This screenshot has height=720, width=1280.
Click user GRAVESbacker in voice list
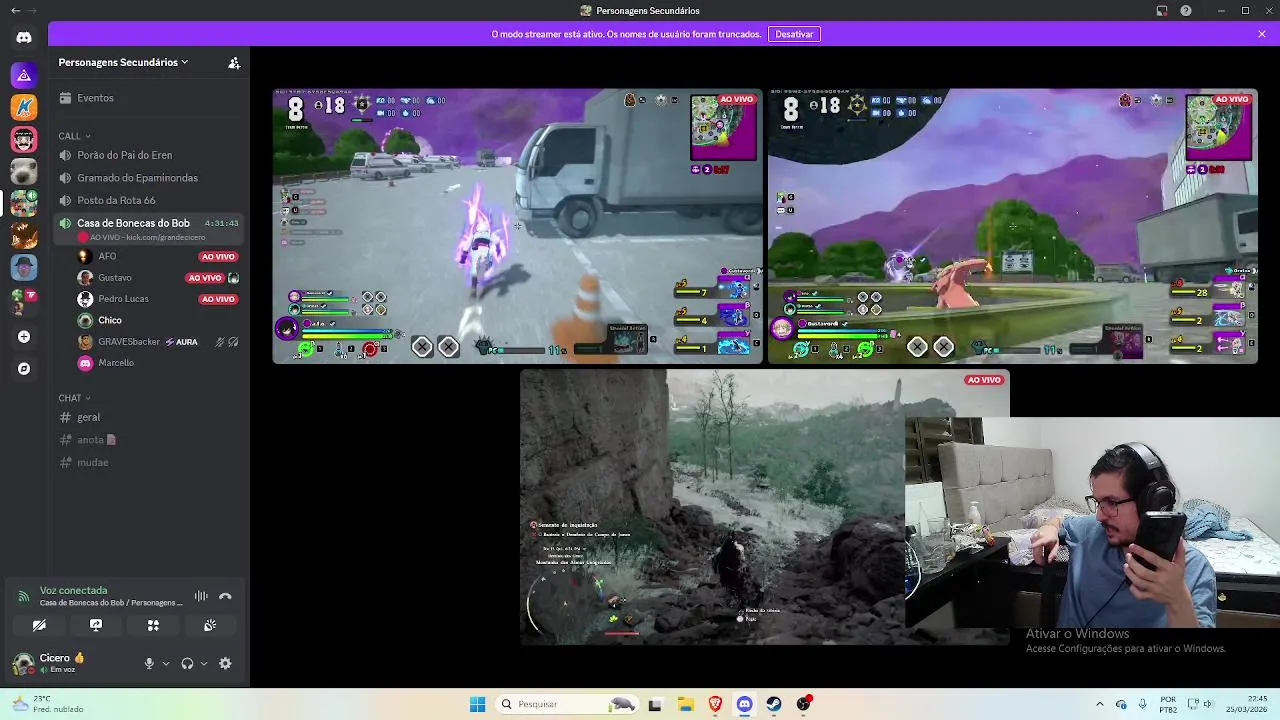[129, 342]
